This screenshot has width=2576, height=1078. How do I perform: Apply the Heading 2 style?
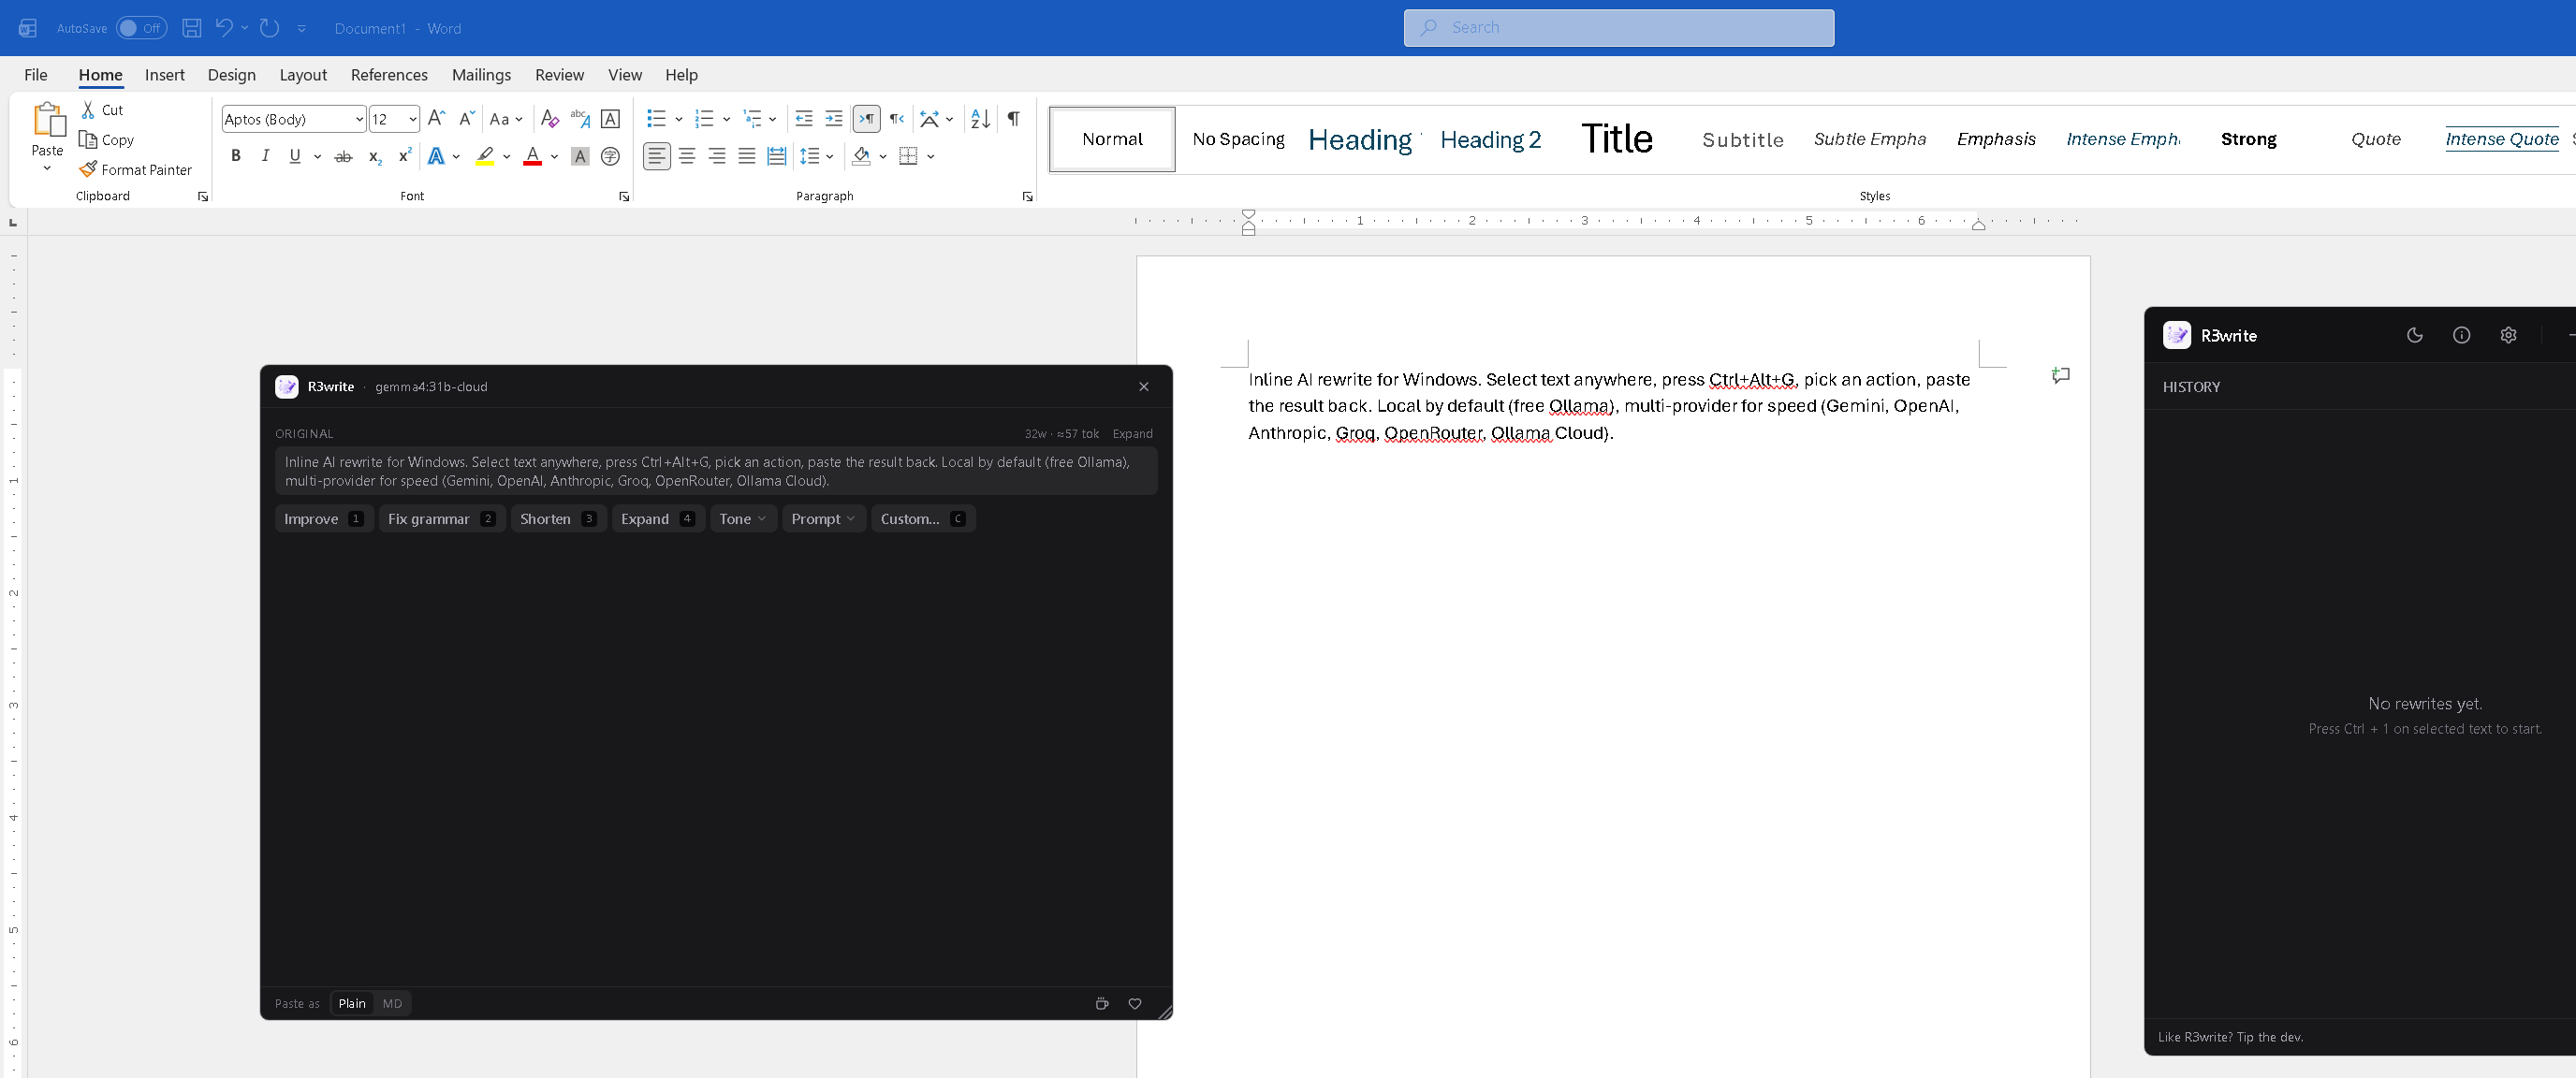pyautogui.click(x=1490, y=140)
